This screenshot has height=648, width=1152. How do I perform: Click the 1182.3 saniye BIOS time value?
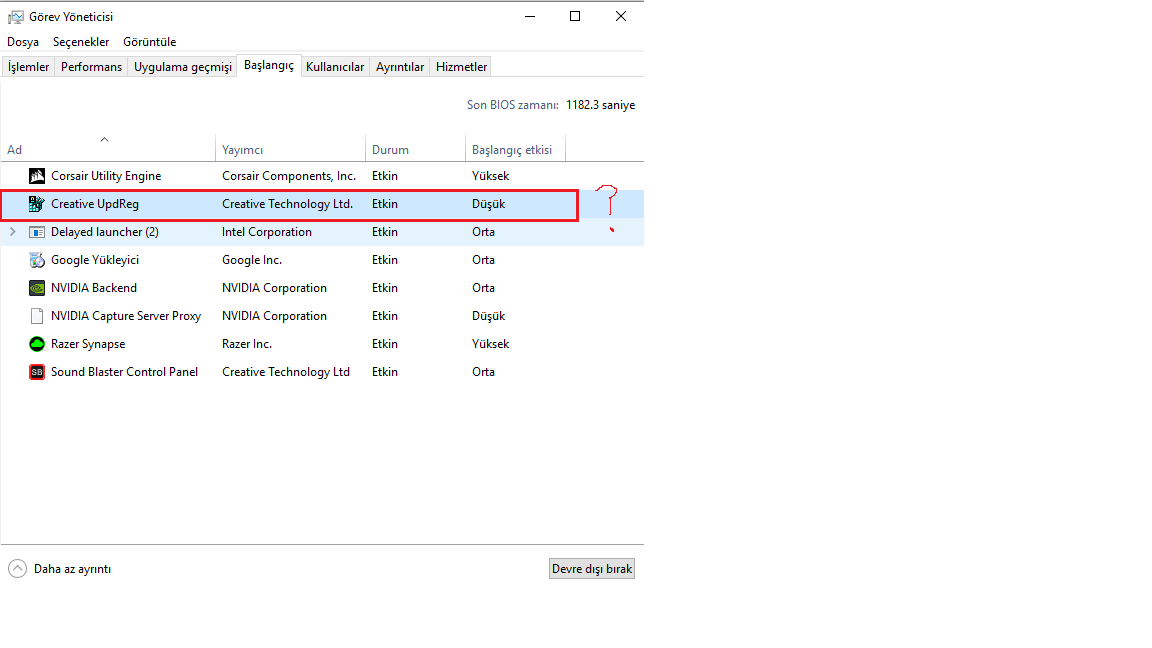600,105
